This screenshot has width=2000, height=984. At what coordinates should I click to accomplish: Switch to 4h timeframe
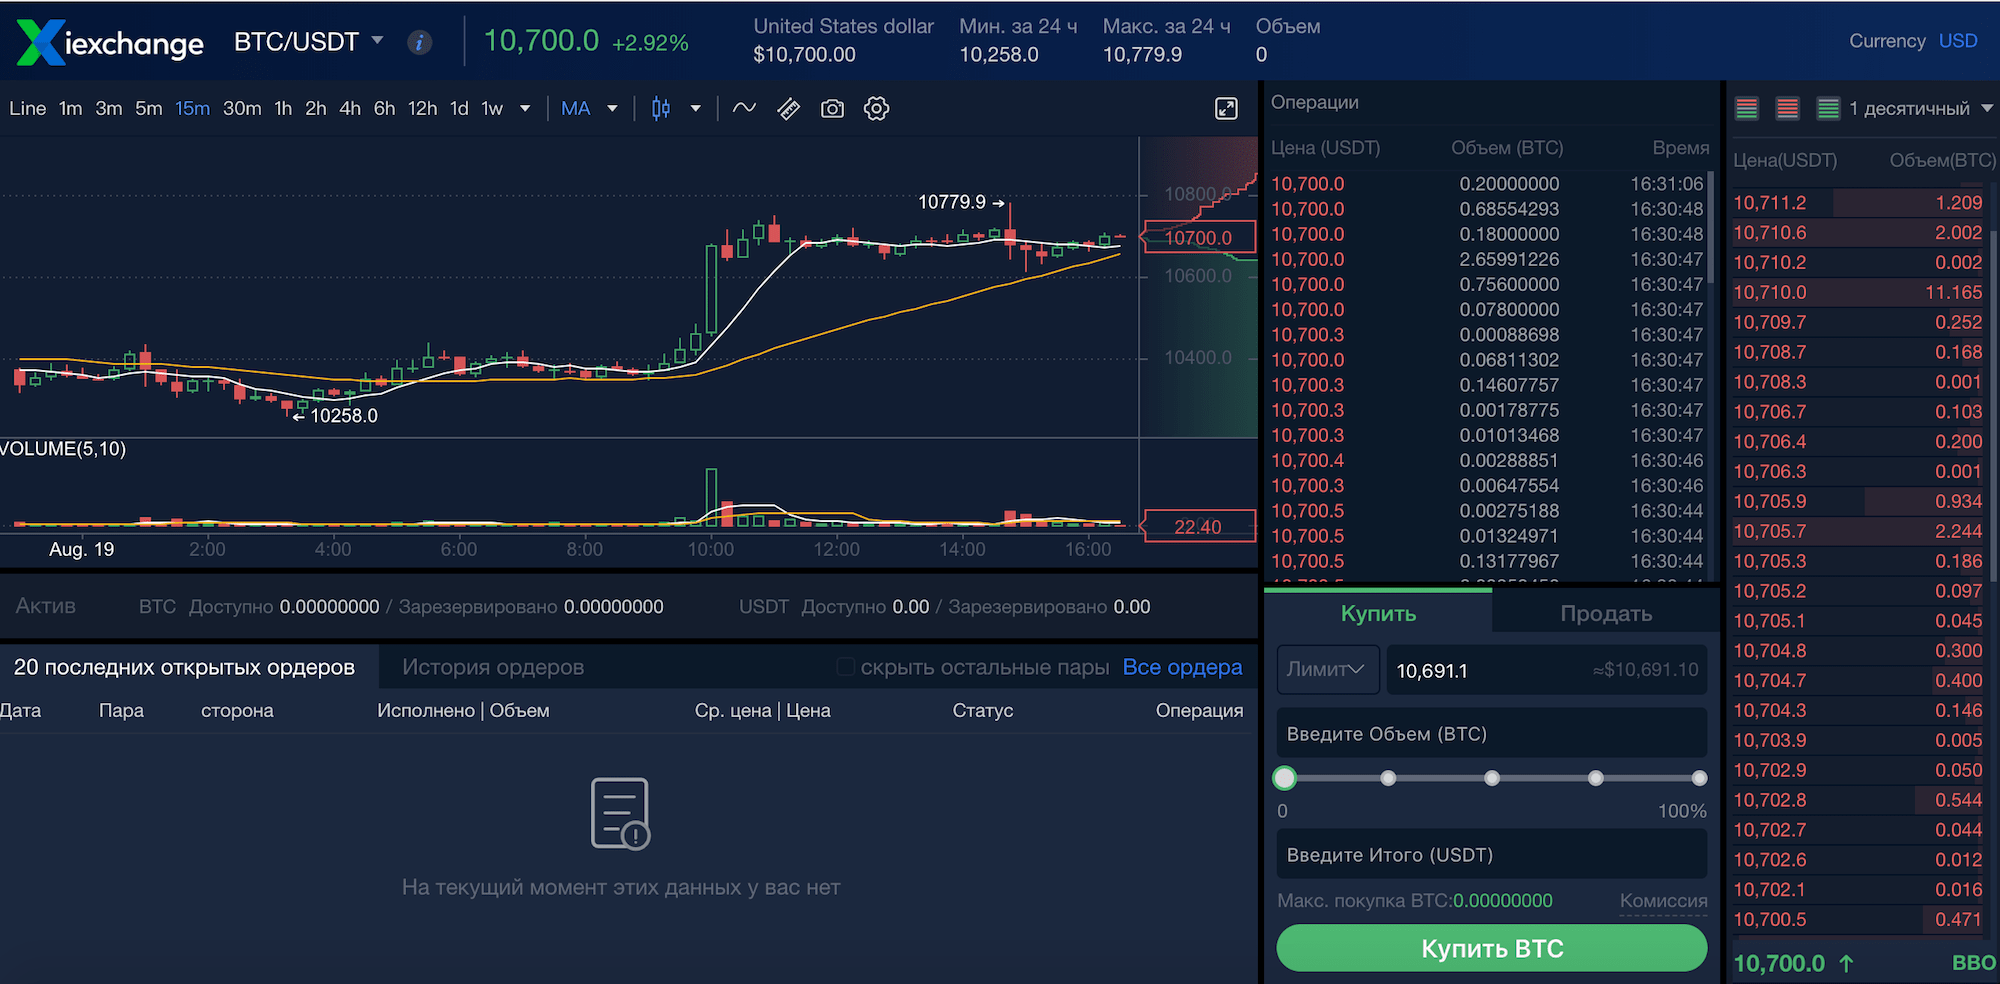coord(350,108)
